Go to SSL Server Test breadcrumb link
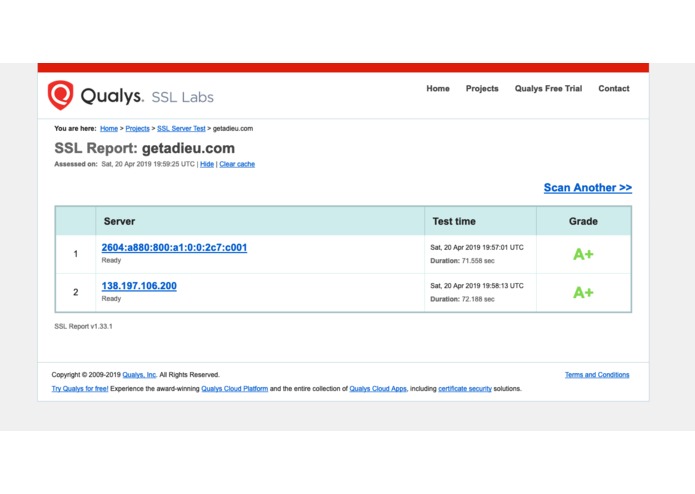Viewport: 695px width, 494px height. point(181,128)
